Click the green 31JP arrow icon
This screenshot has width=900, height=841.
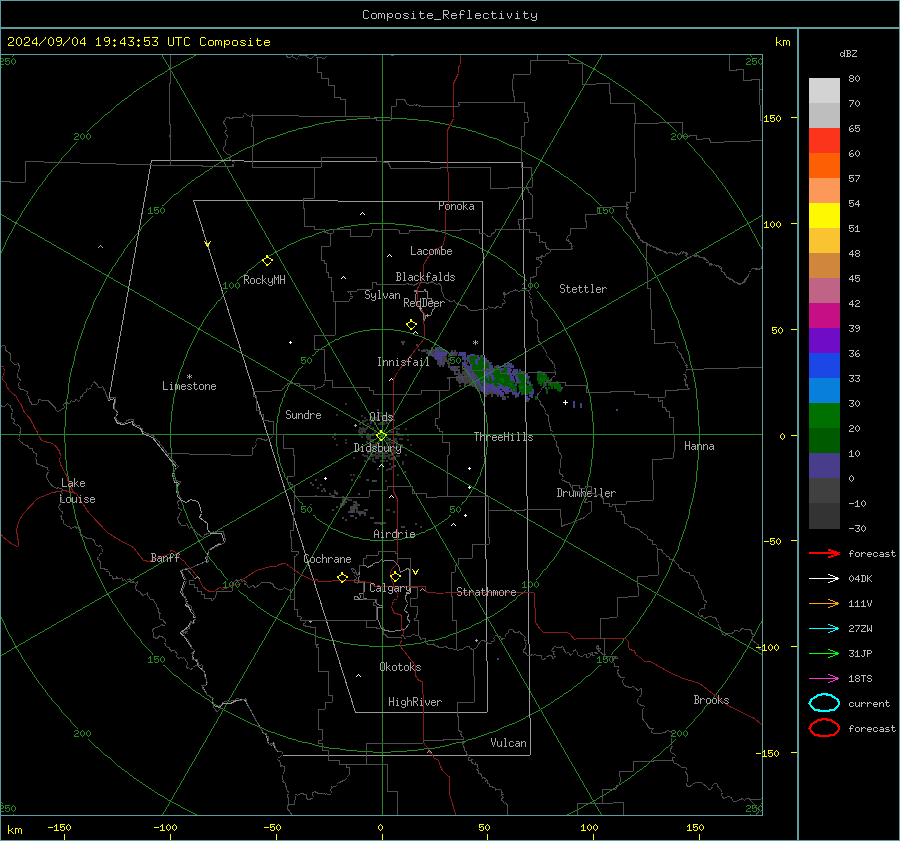point(824,653)
